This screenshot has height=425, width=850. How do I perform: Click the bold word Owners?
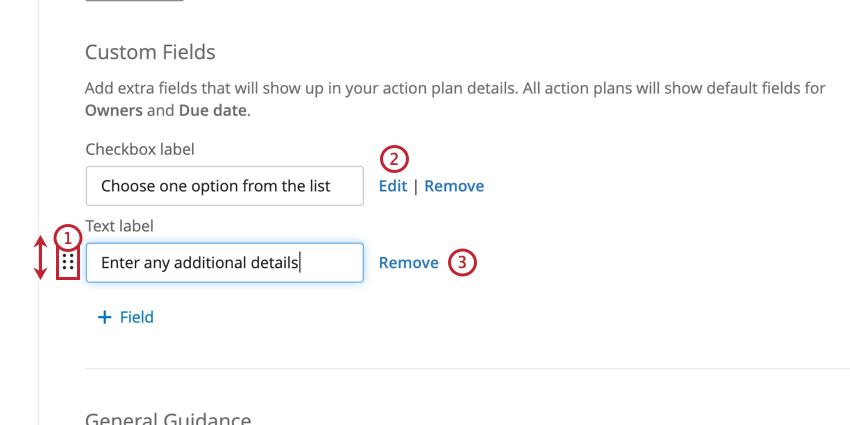pos(114,110)
